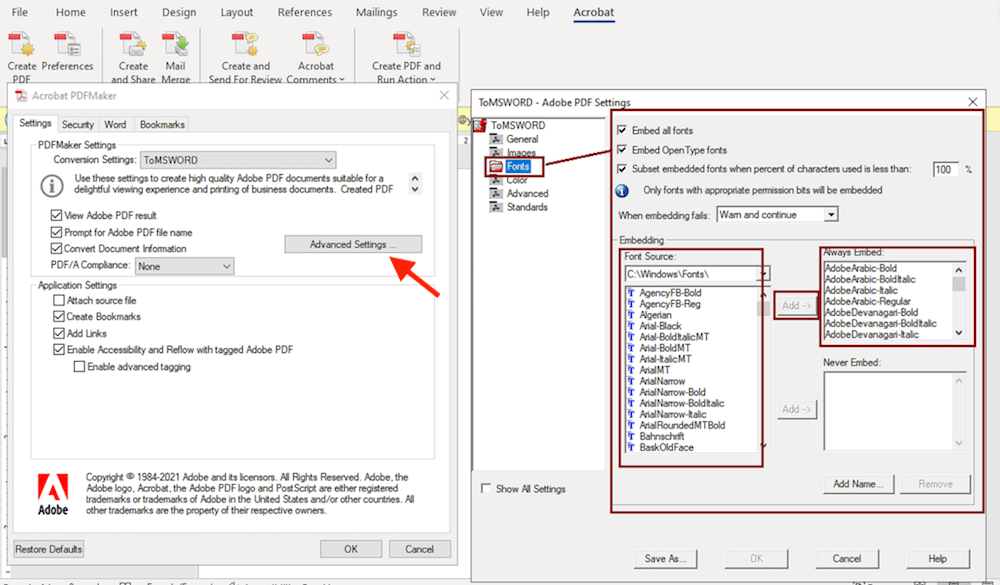The width and height of the screenshot is (1000, 585).
Task: Uncheck View Adobe PDF result
Action: [57, 216]
